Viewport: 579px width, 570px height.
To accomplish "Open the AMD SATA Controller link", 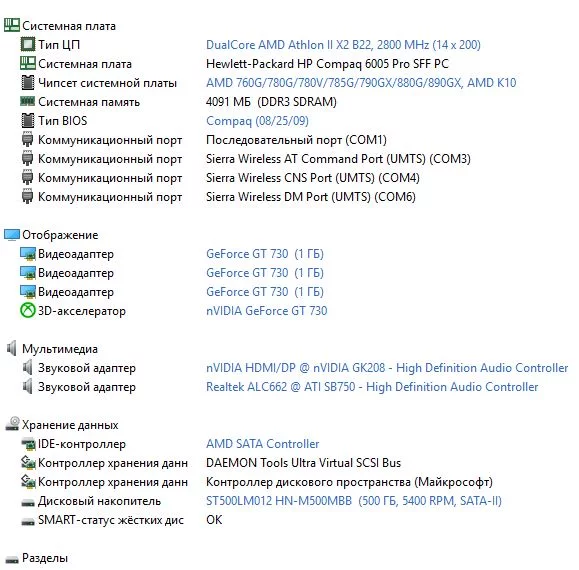I will click(263, 444).
